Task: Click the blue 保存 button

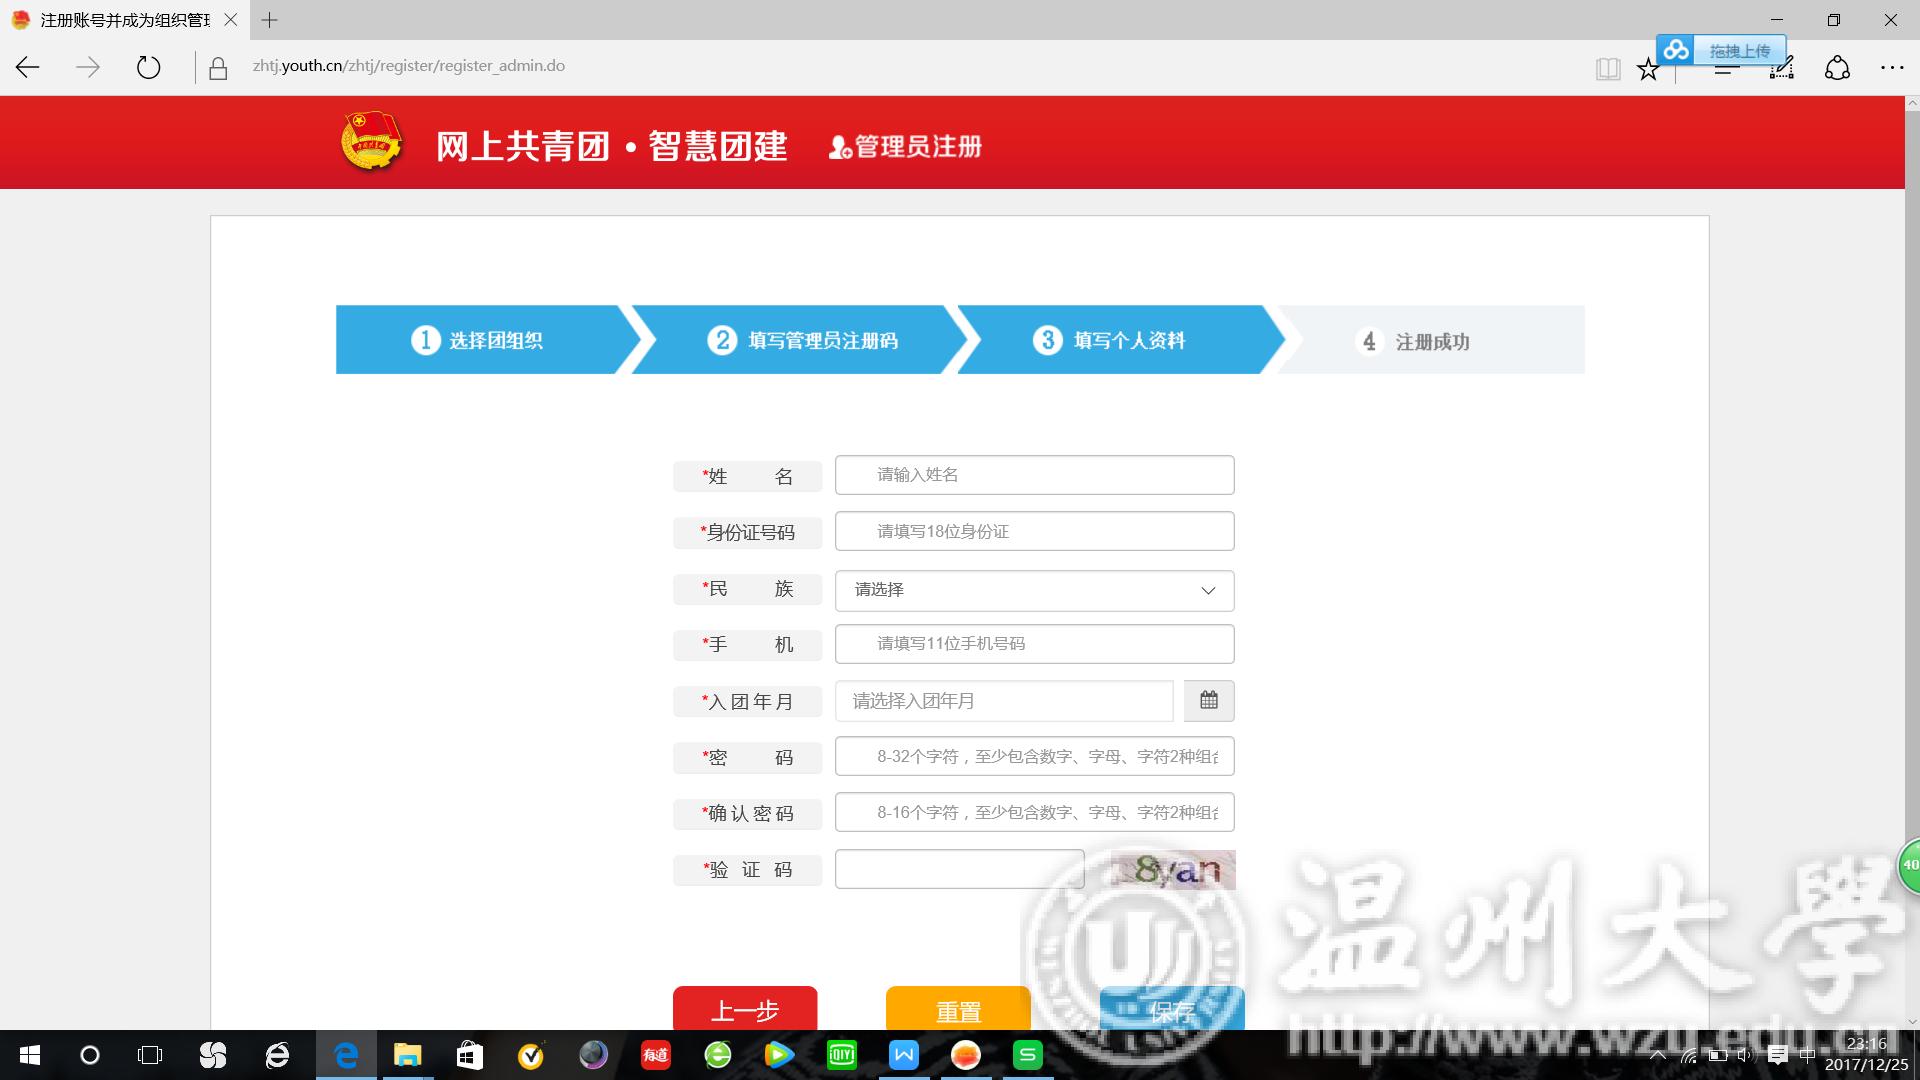Action: click(x=1171, y=1008)
